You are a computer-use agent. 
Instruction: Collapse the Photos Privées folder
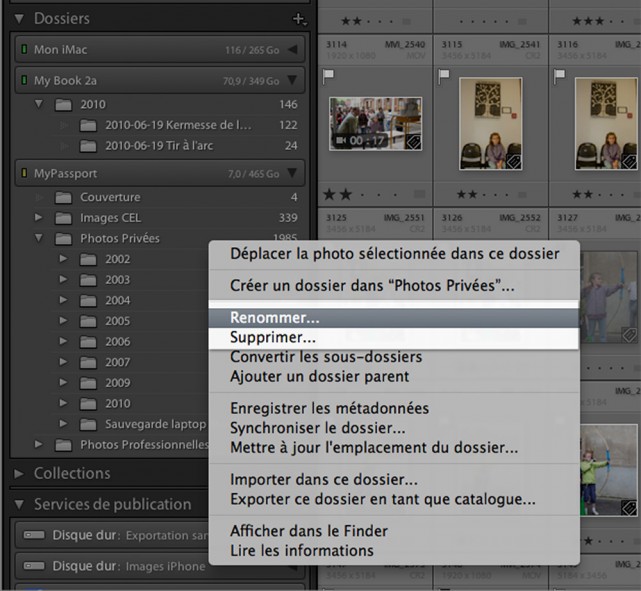click(39, 237)
